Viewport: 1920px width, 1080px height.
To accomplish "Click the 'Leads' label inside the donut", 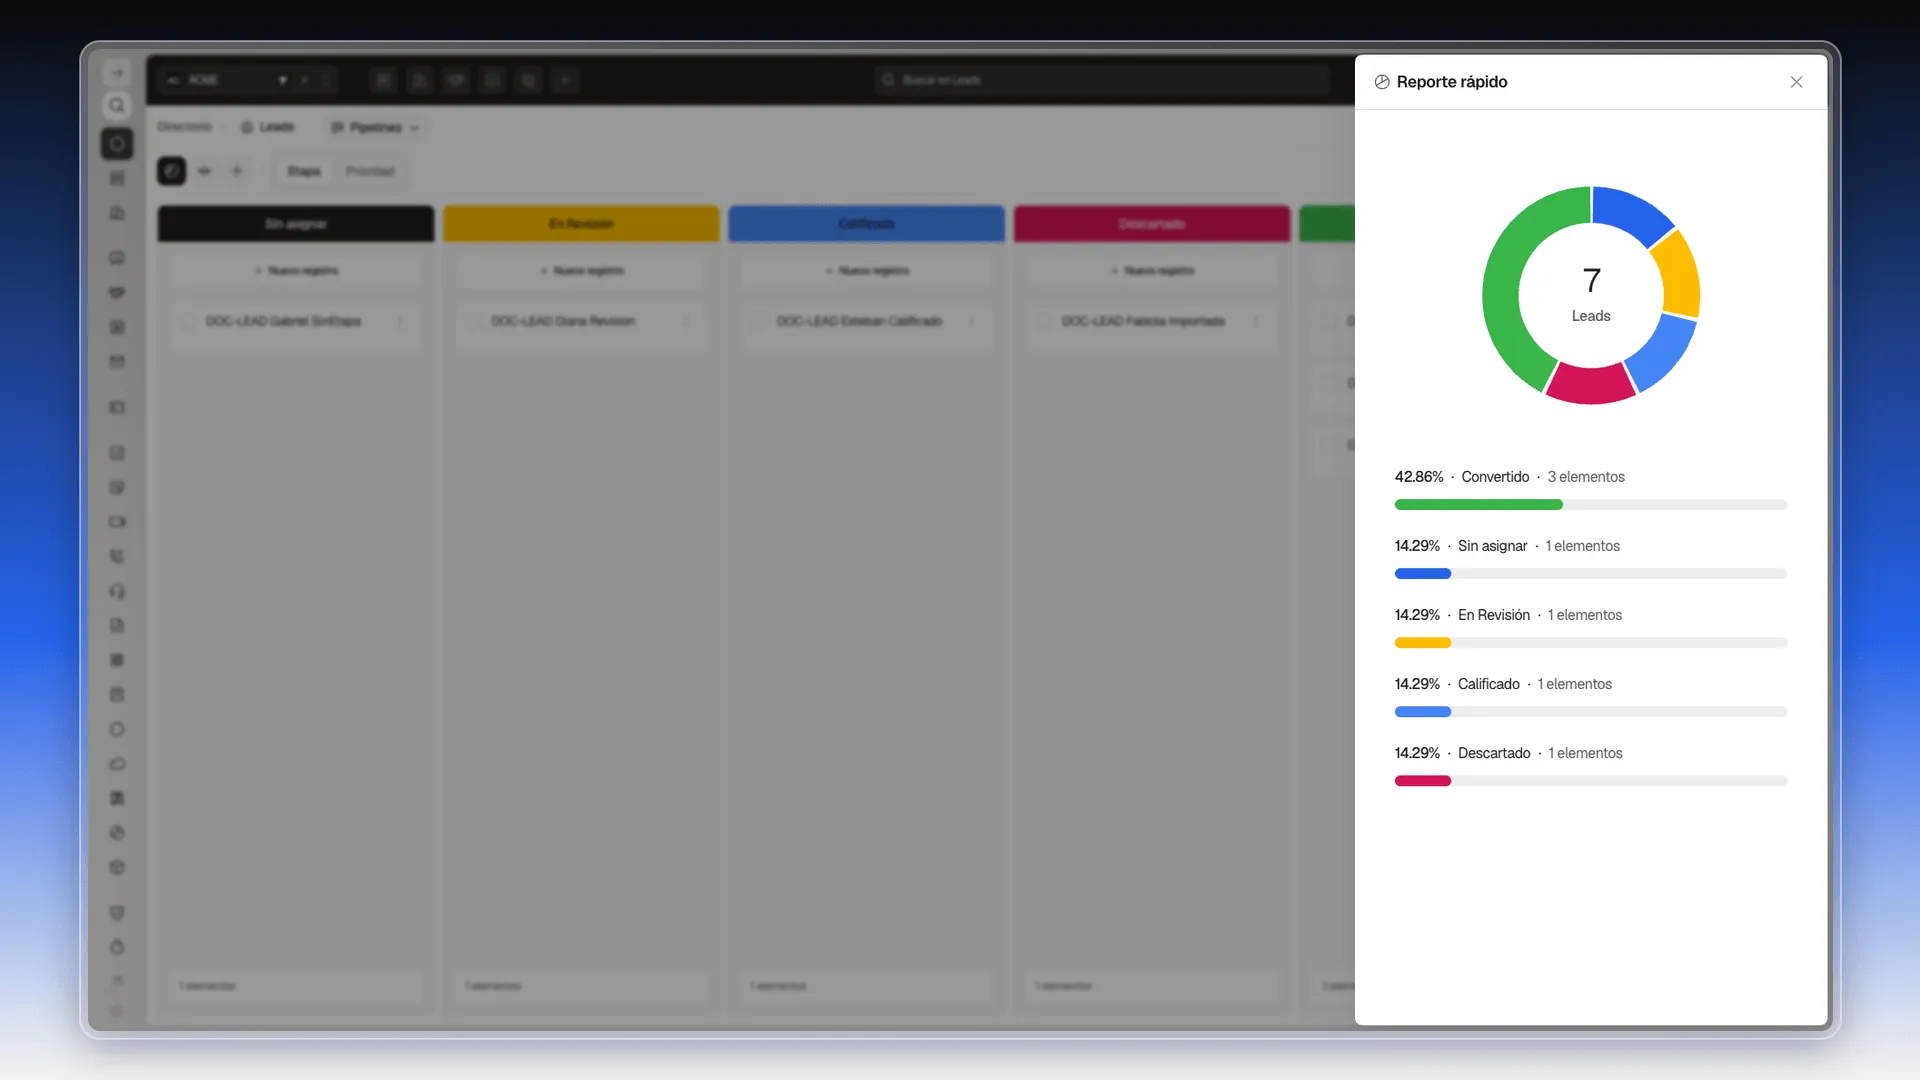I will coord(1591,316).
